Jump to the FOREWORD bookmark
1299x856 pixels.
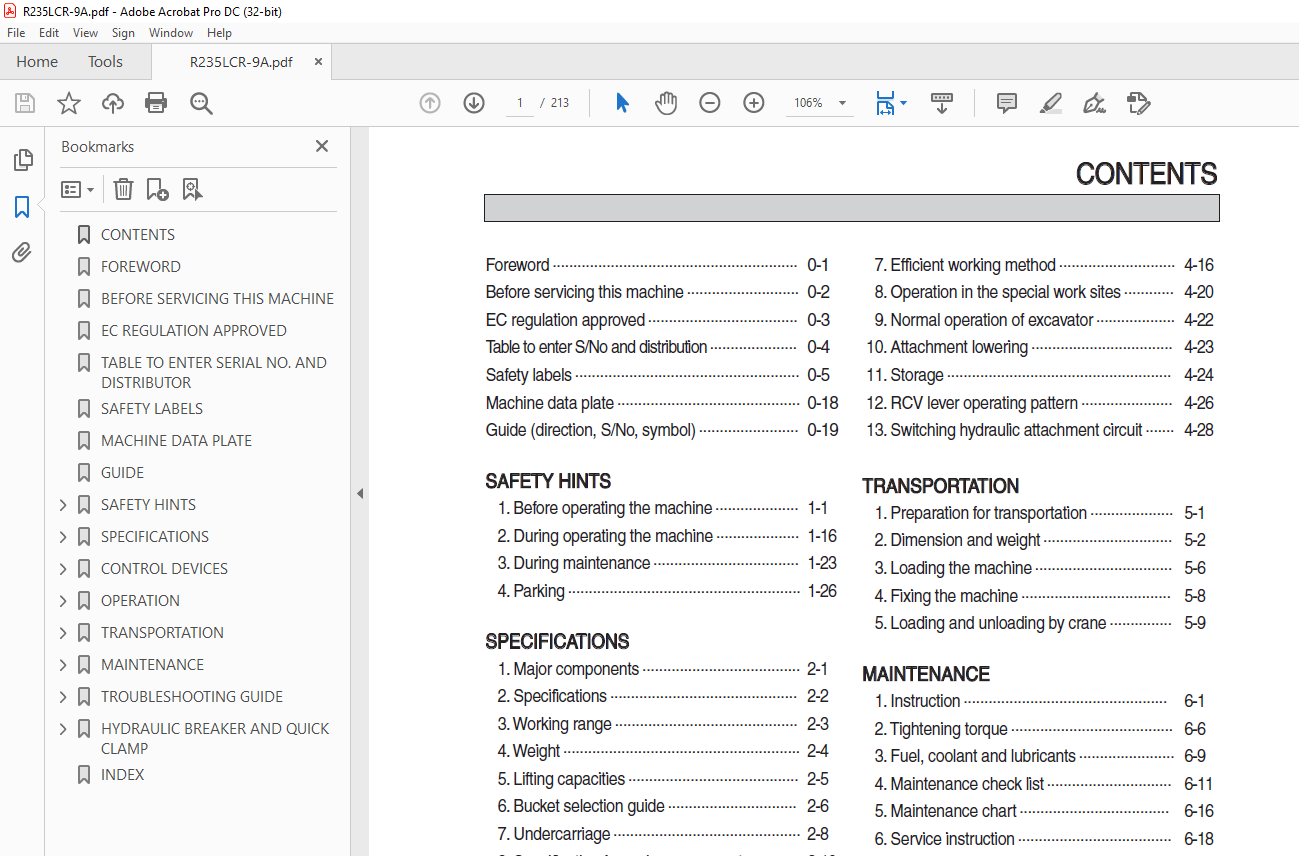click(141, 267)
